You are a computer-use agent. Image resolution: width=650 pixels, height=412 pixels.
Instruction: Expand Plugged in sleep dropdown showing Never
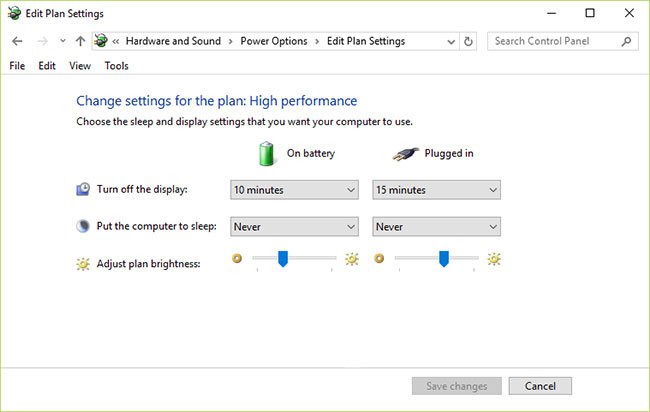click(x=437, y=227)
